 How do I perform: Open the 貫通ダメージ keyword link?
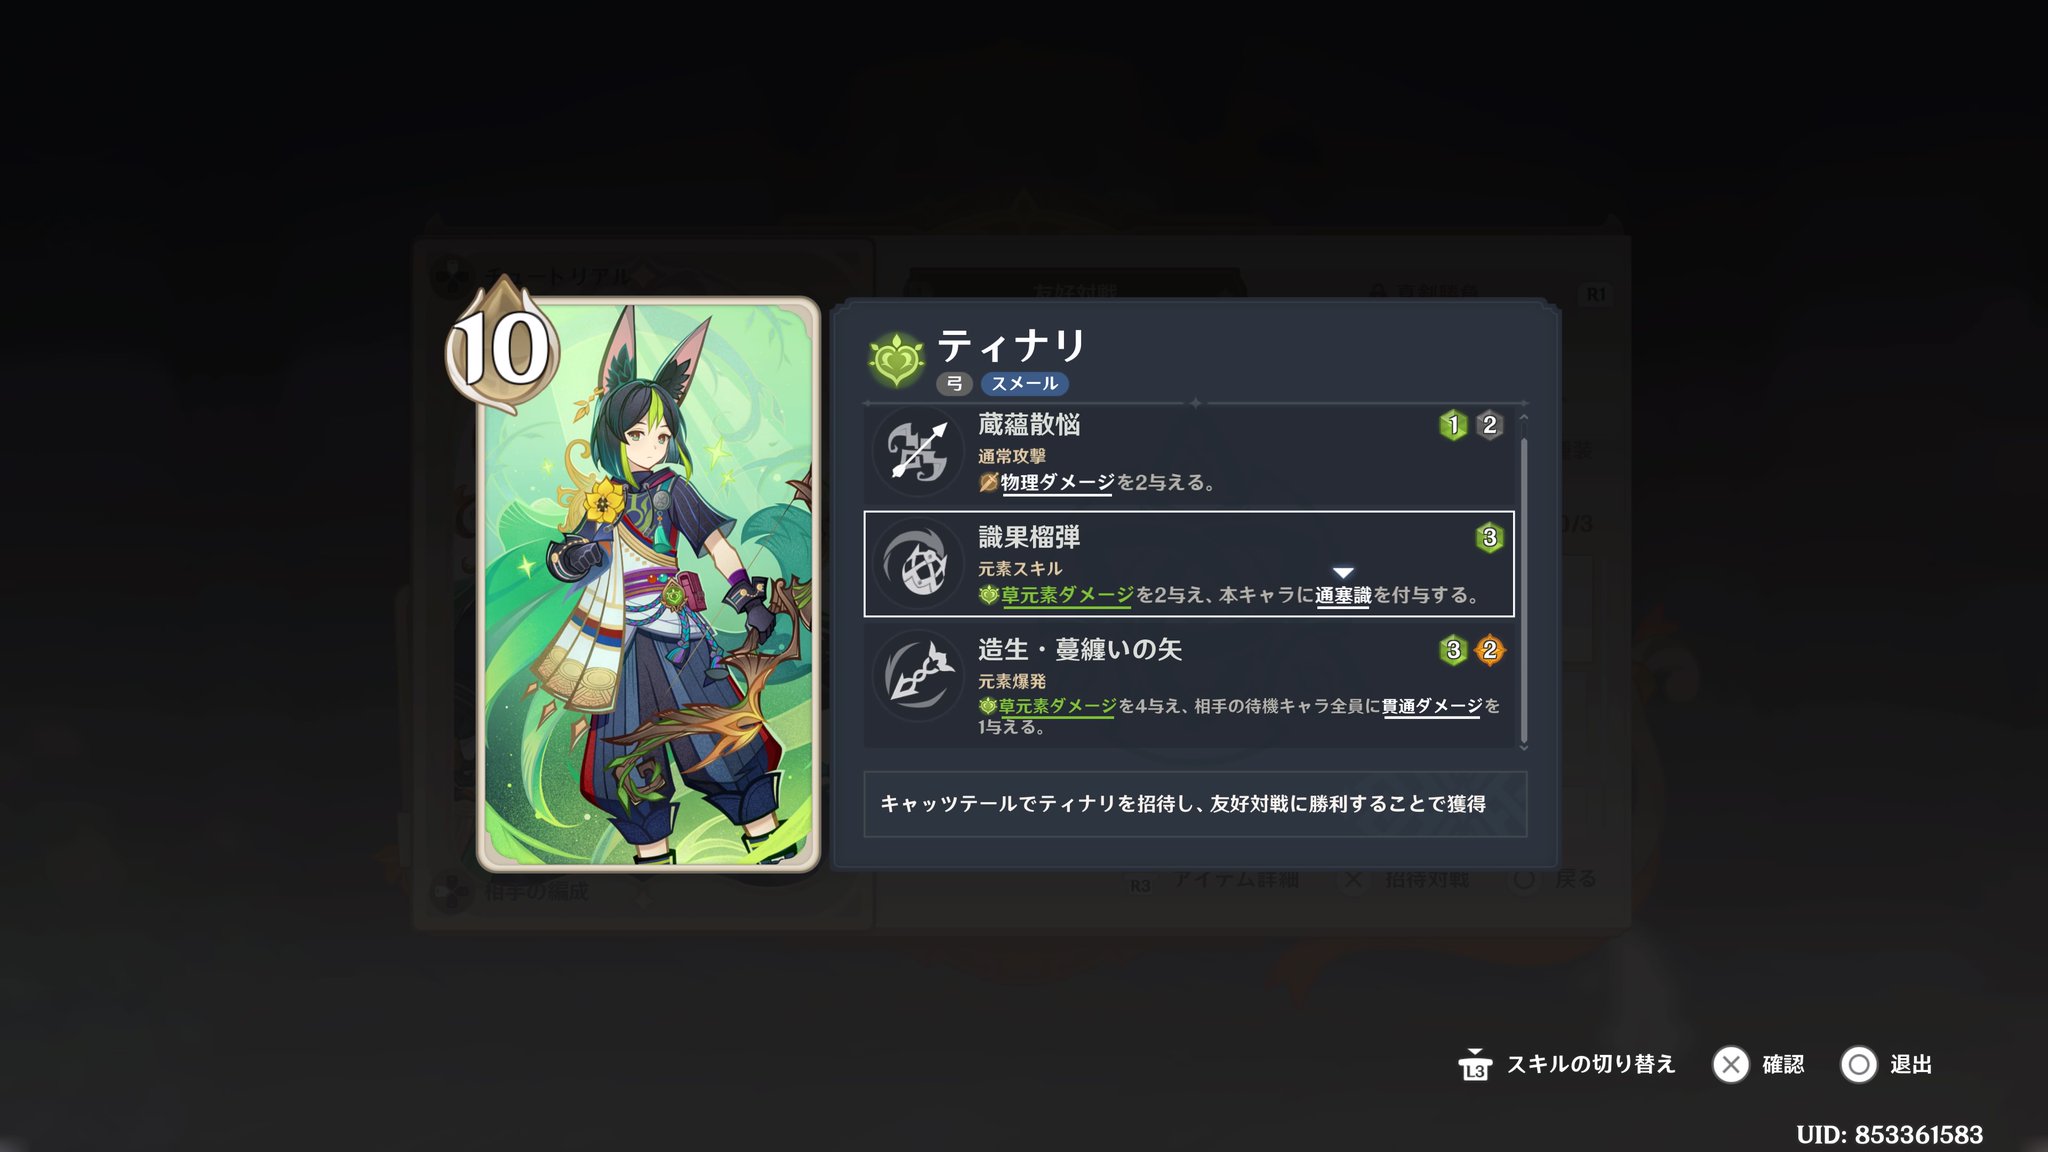(1432, 707)
